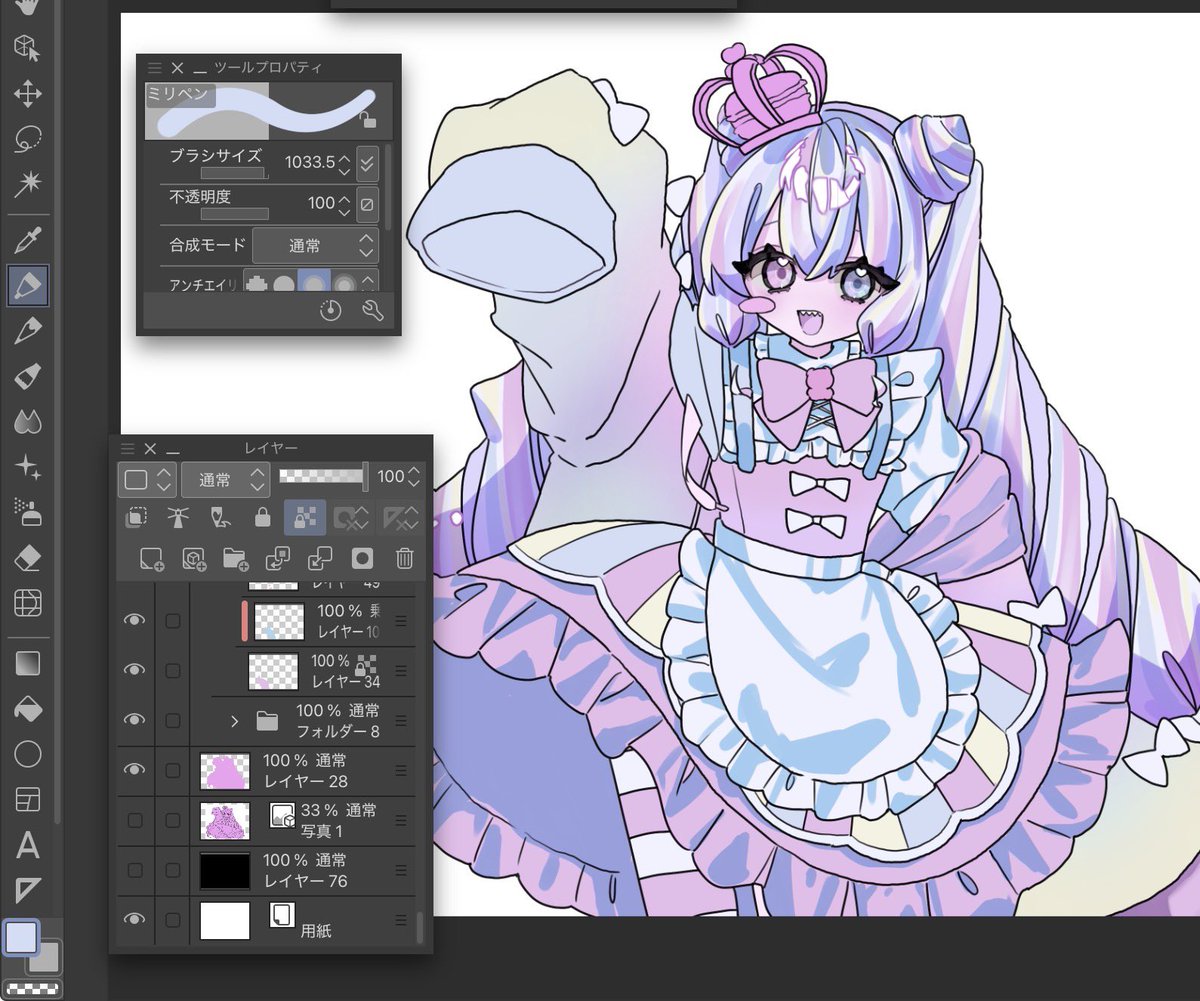
Task: Show the 写真 1 layer
Action: point(134,820)
